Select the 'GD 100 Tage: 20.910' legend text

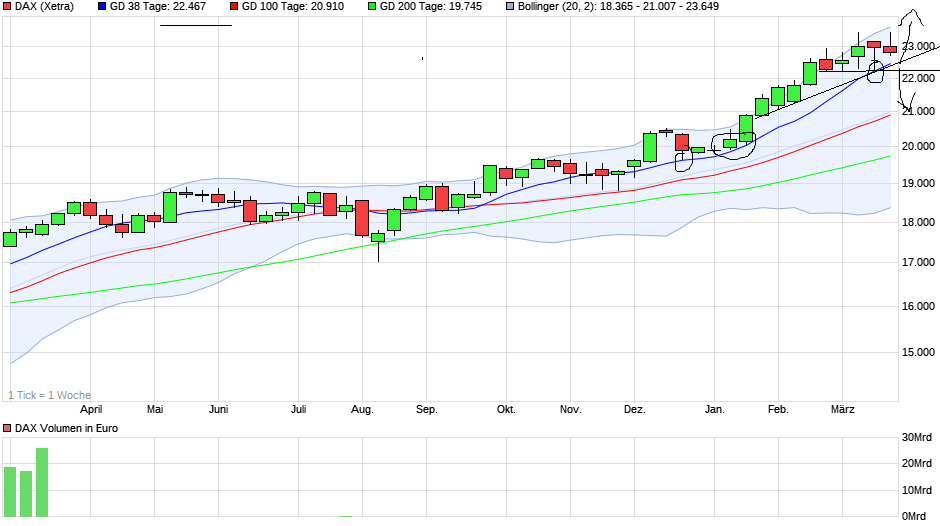(x=293, y=7)
